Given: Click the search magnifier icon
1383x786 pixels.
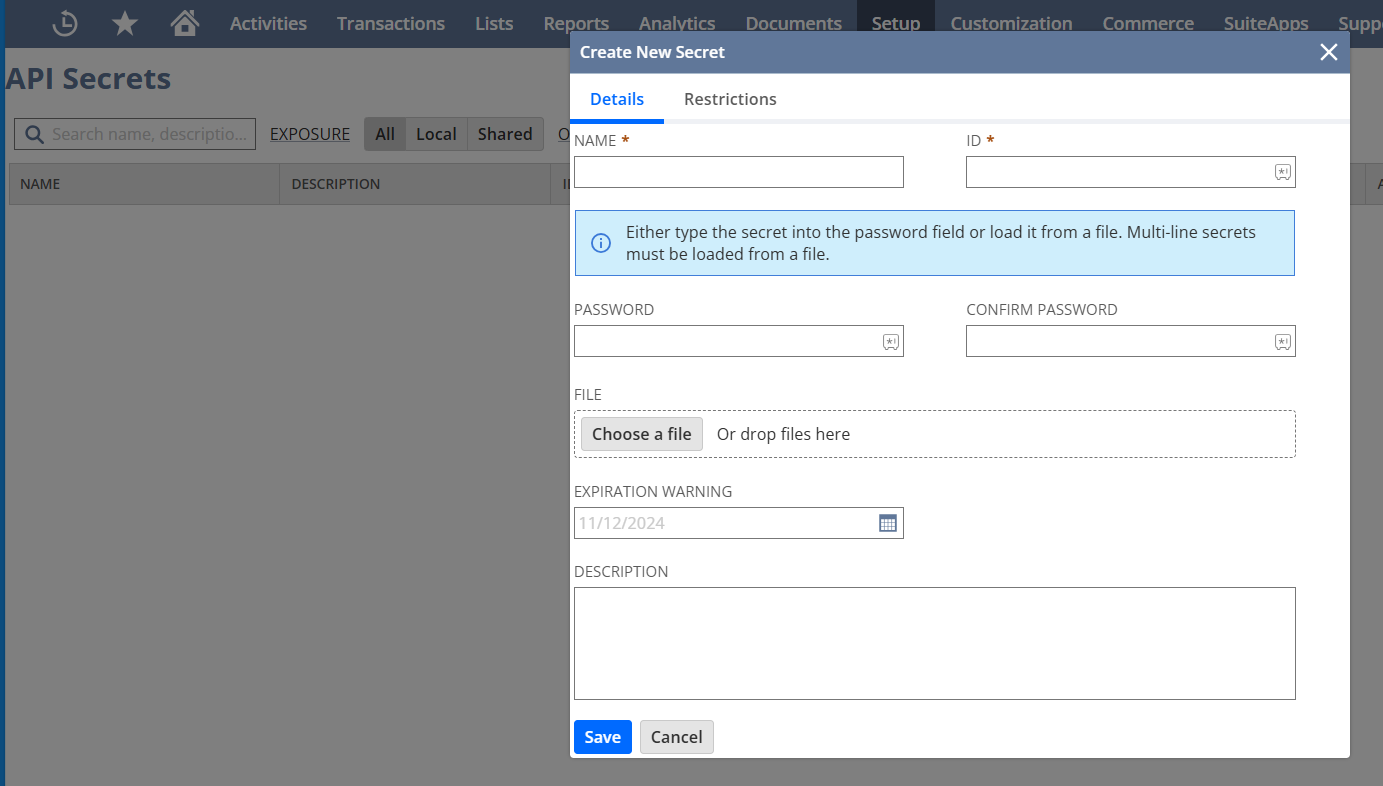Looking at the screenshot, I should pyautogui.click(x=34, y=134).
